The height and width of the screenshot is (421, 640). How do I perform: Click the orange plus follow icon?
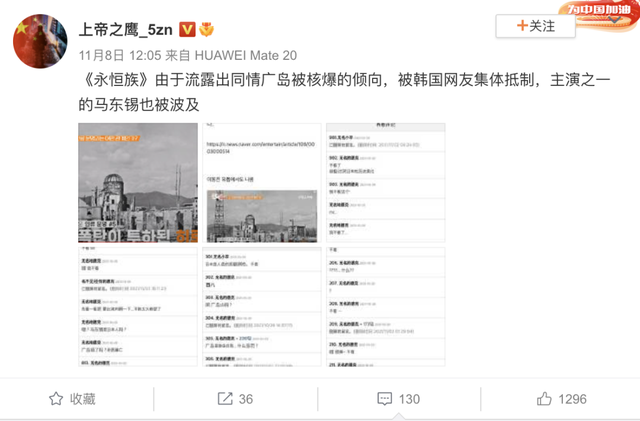(x=522, y=26)
